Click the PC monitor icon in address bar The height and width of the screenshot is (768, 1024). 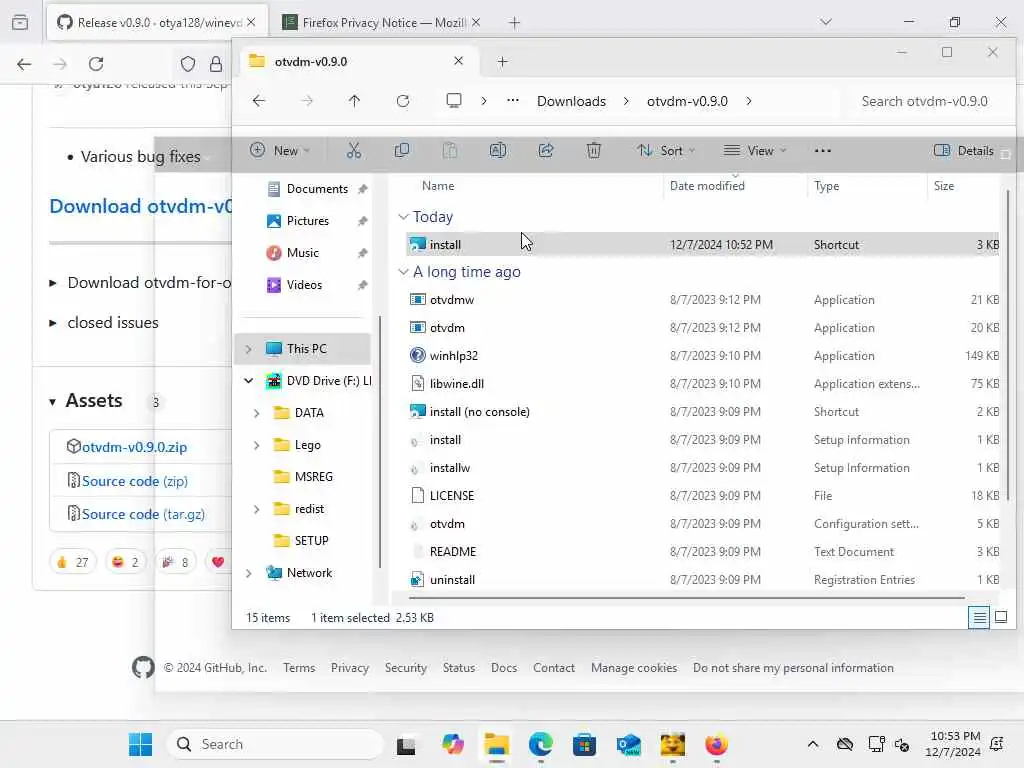(x=454, y=101)
